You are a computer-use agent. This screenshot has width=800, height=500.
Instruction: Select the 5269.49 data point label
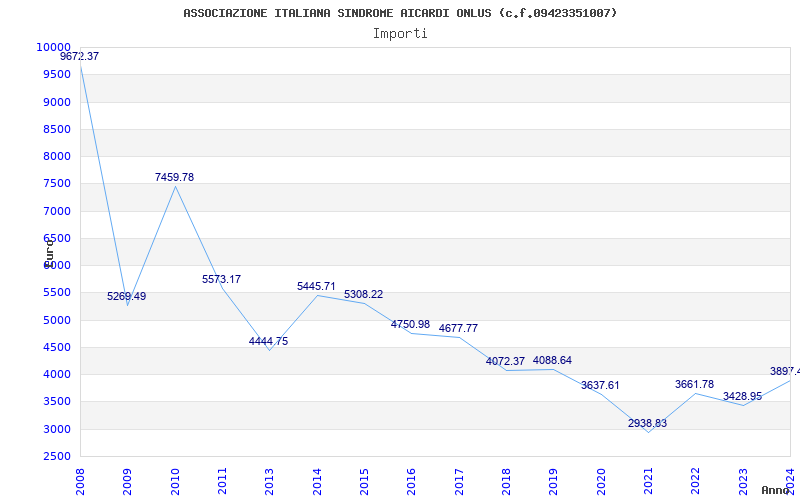[126, 296]
